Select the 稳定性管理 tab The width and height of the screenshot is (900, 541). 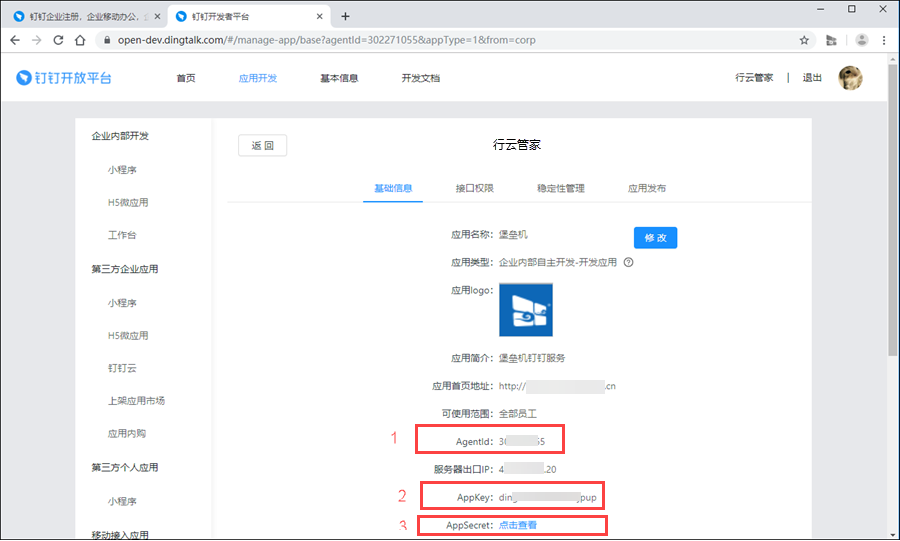coord(561,188)
